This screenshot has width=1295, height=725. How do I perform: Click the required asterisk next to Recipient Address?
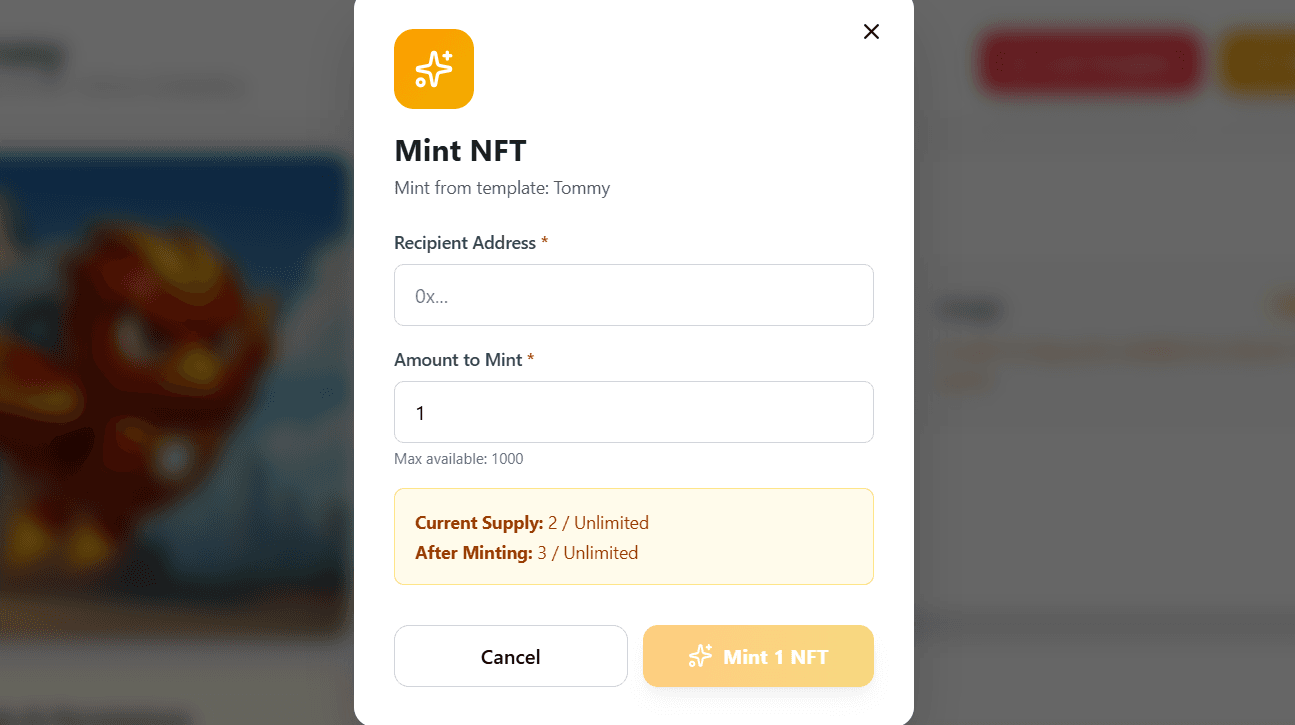click(544, 240)
